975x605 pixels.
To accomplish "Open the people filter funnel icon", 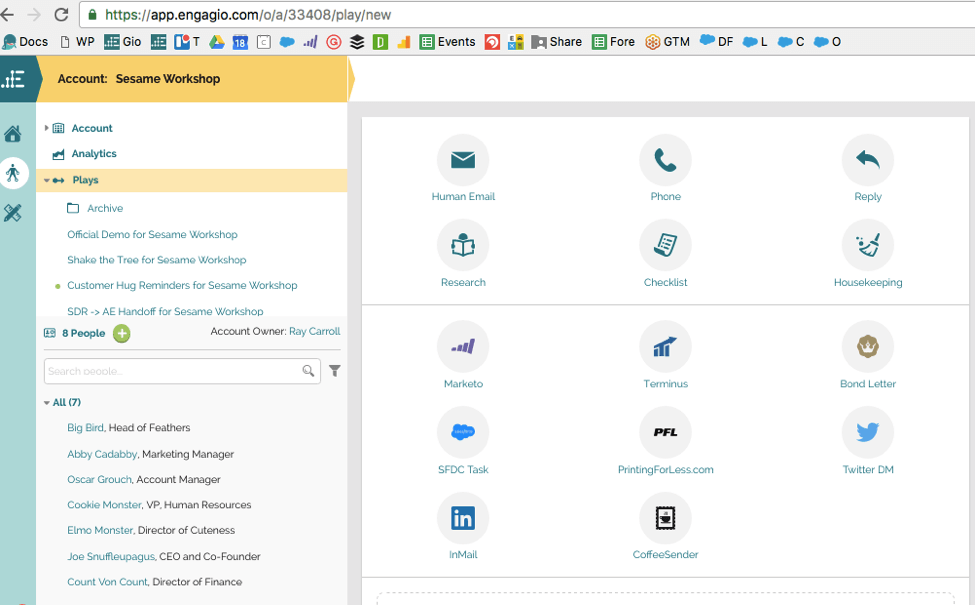I will [x=335, y=371].
